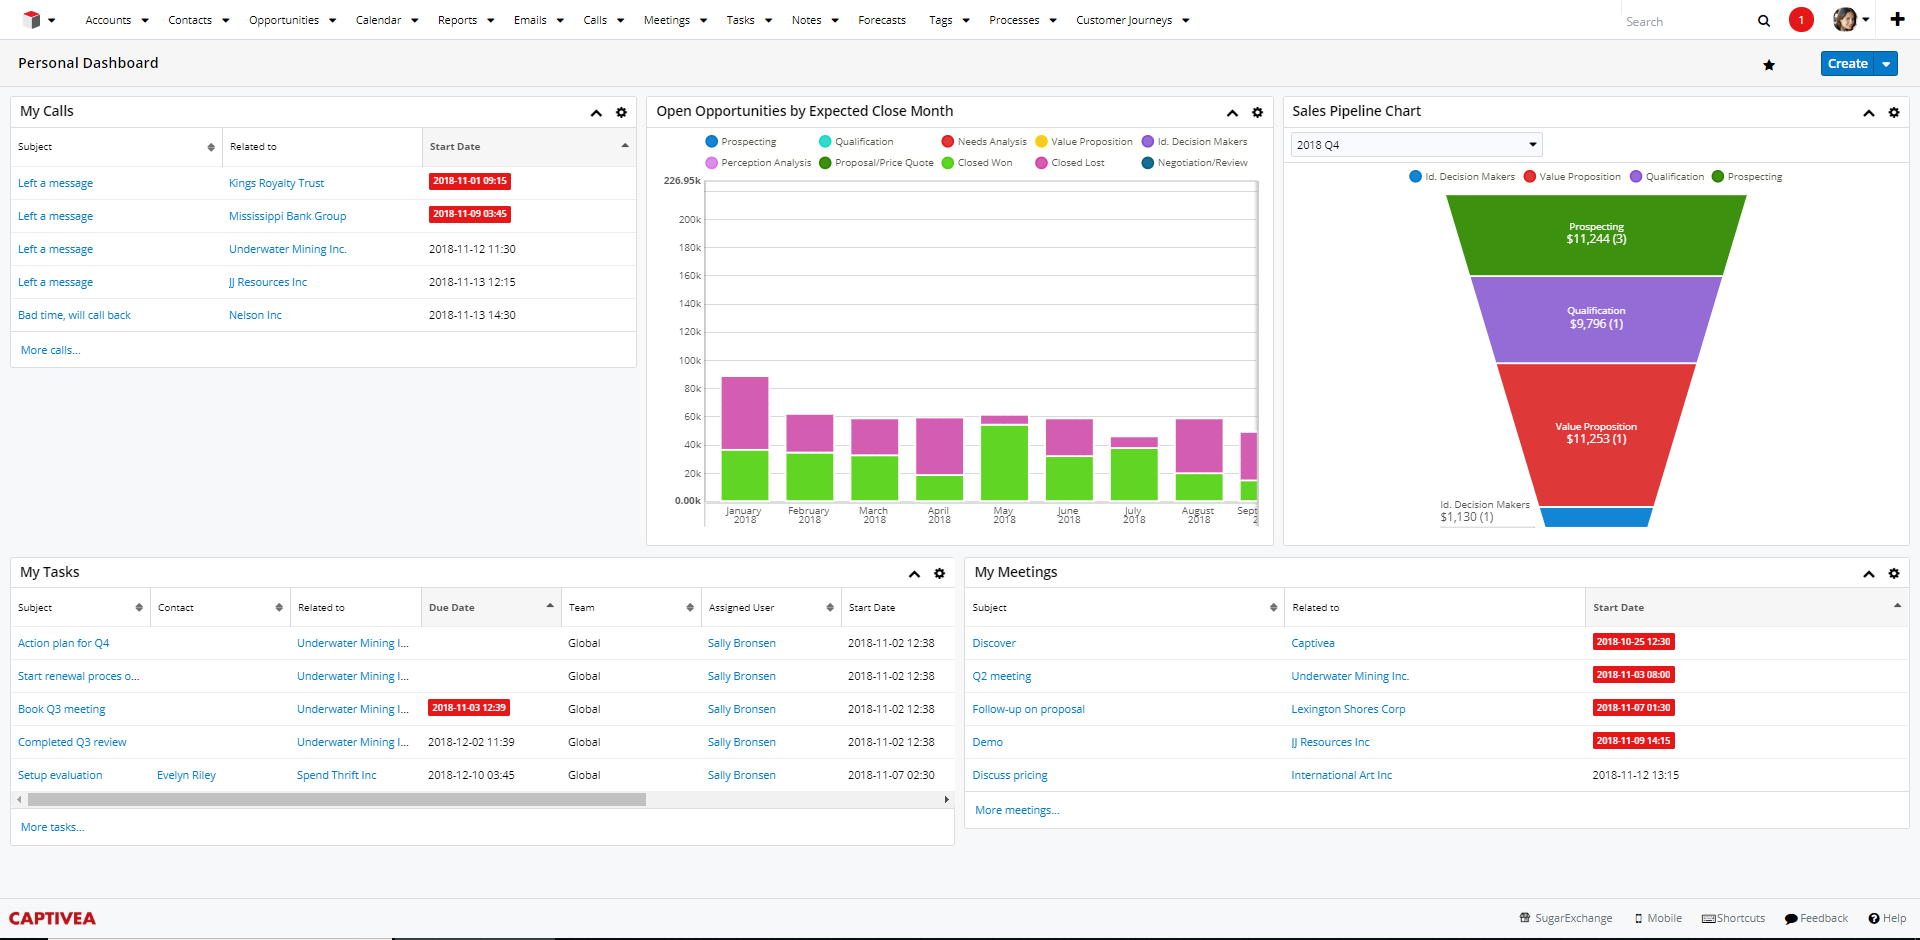The height and width of the screenshot is (940, 1920).
Task: Open the SugarCRM cube home icon
Action: tap(32, 20)
